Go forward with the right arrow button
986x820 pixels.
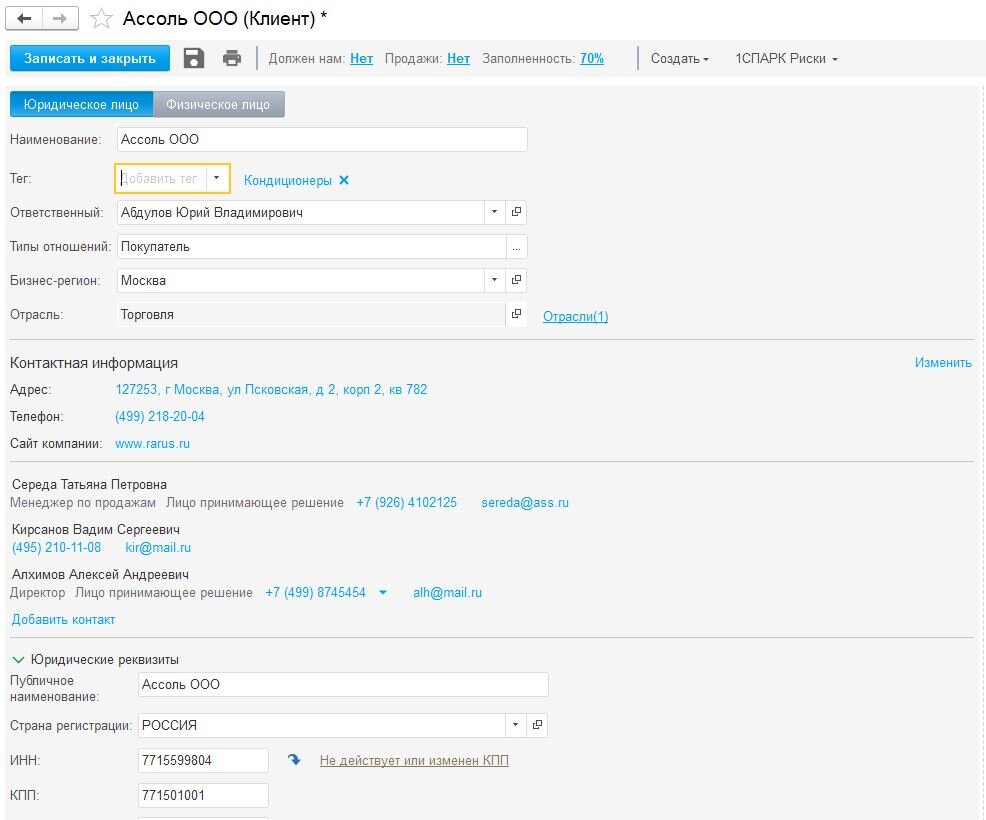(x=60, y=18)
